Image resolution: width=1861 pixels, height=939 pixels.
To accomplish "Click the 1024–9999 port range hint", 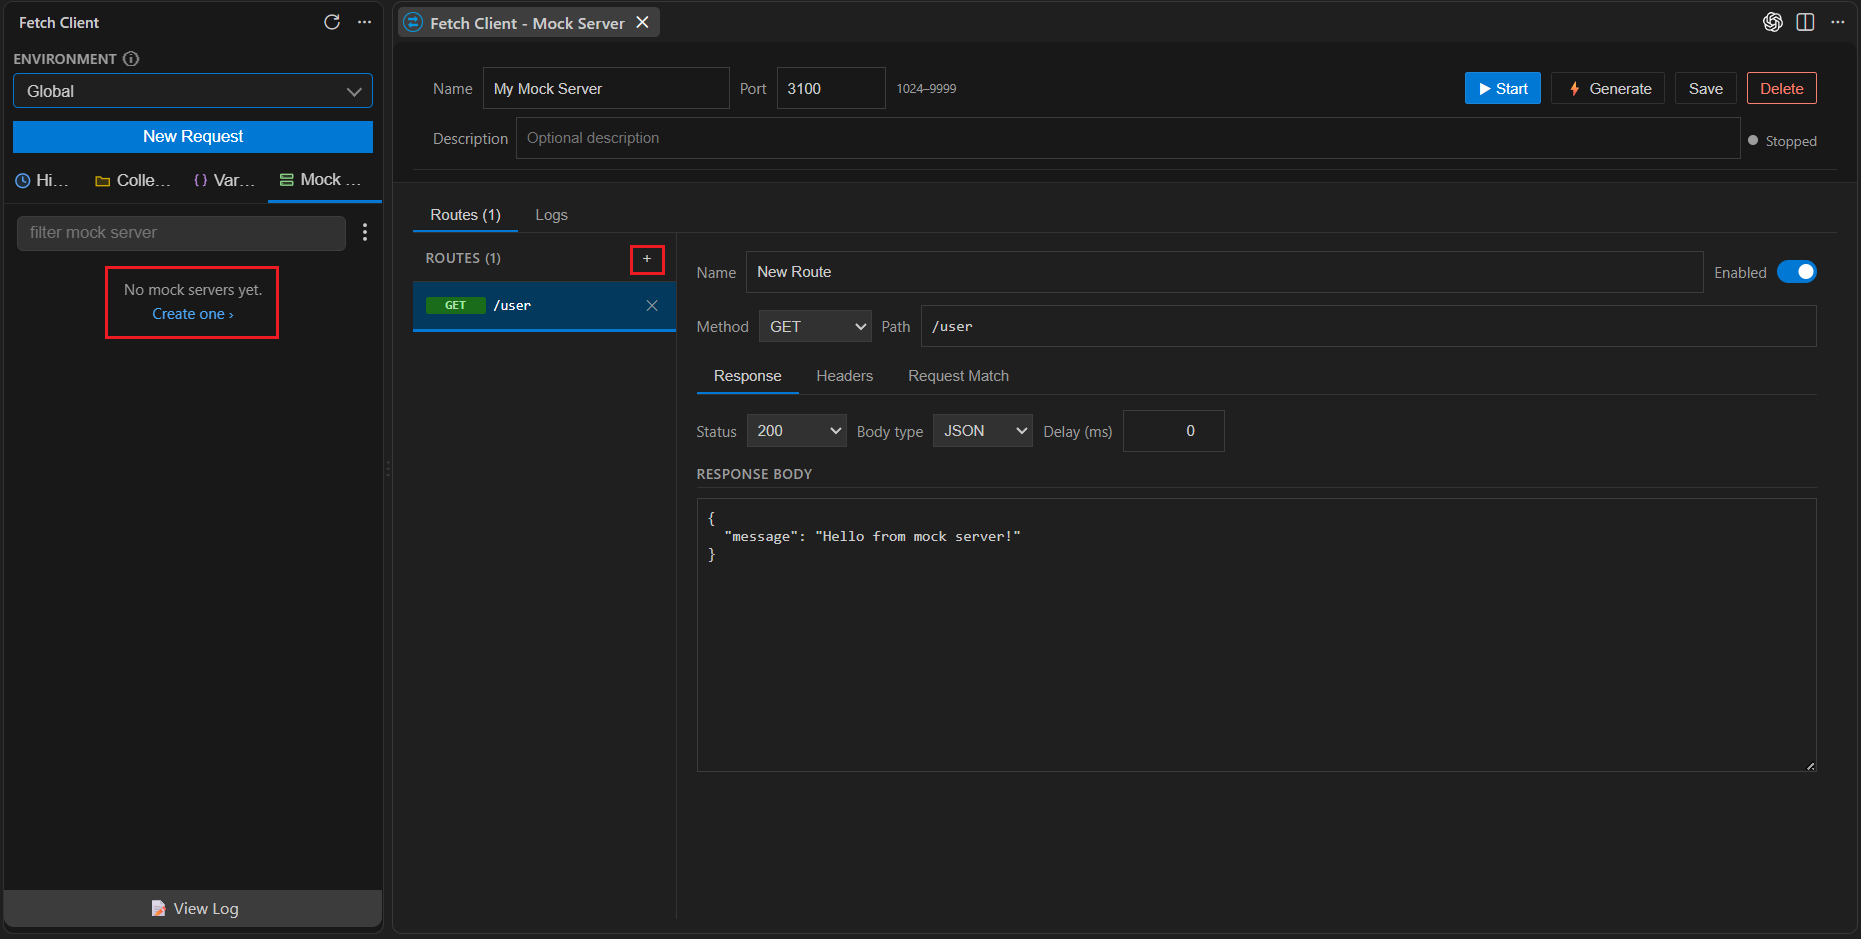I will point(926,89).
